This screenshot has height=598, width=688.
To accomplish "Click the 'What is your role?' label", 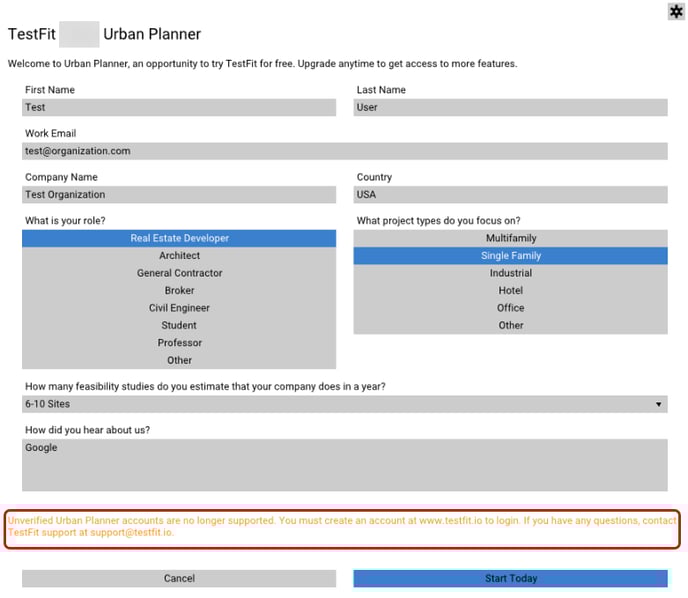I will (x=65, y=221).
